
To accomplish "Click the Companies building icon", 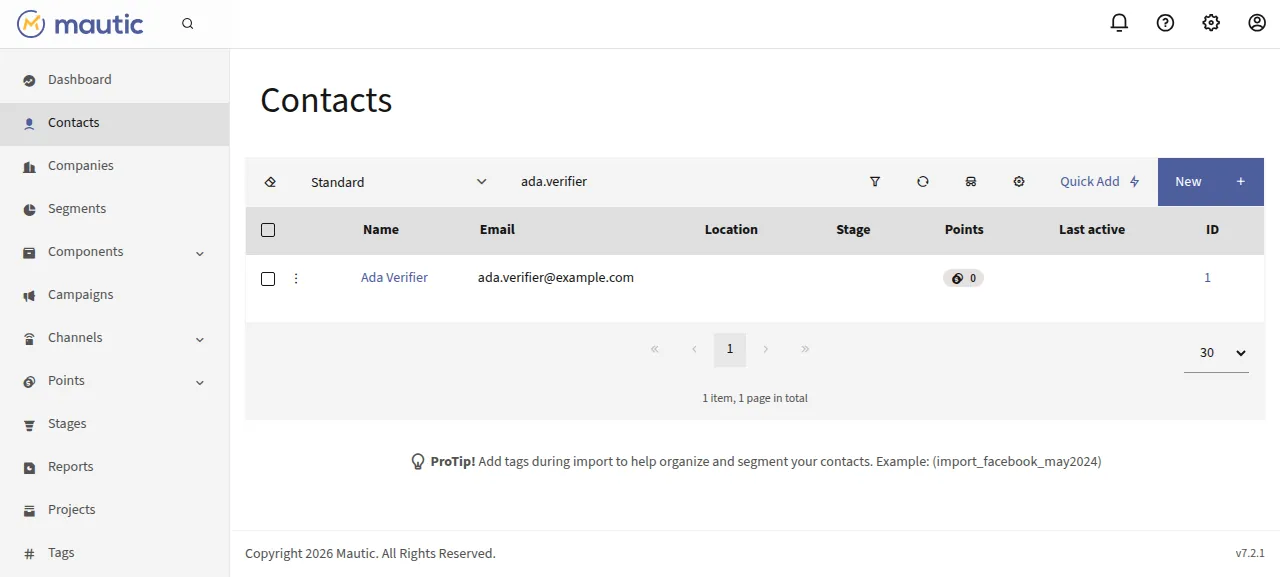I will pos(29,166).
